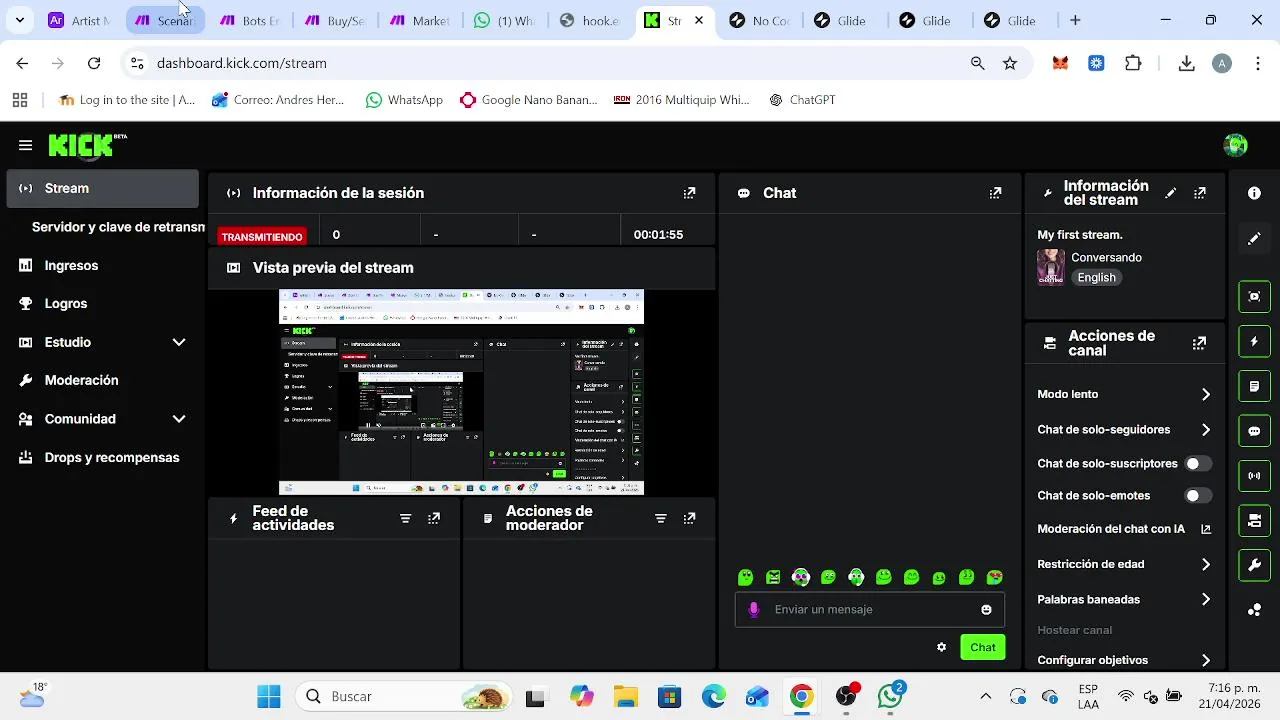Click the purple microphone icon in chat
This screenshot has width=1280, height=720.
coord(754,609)
